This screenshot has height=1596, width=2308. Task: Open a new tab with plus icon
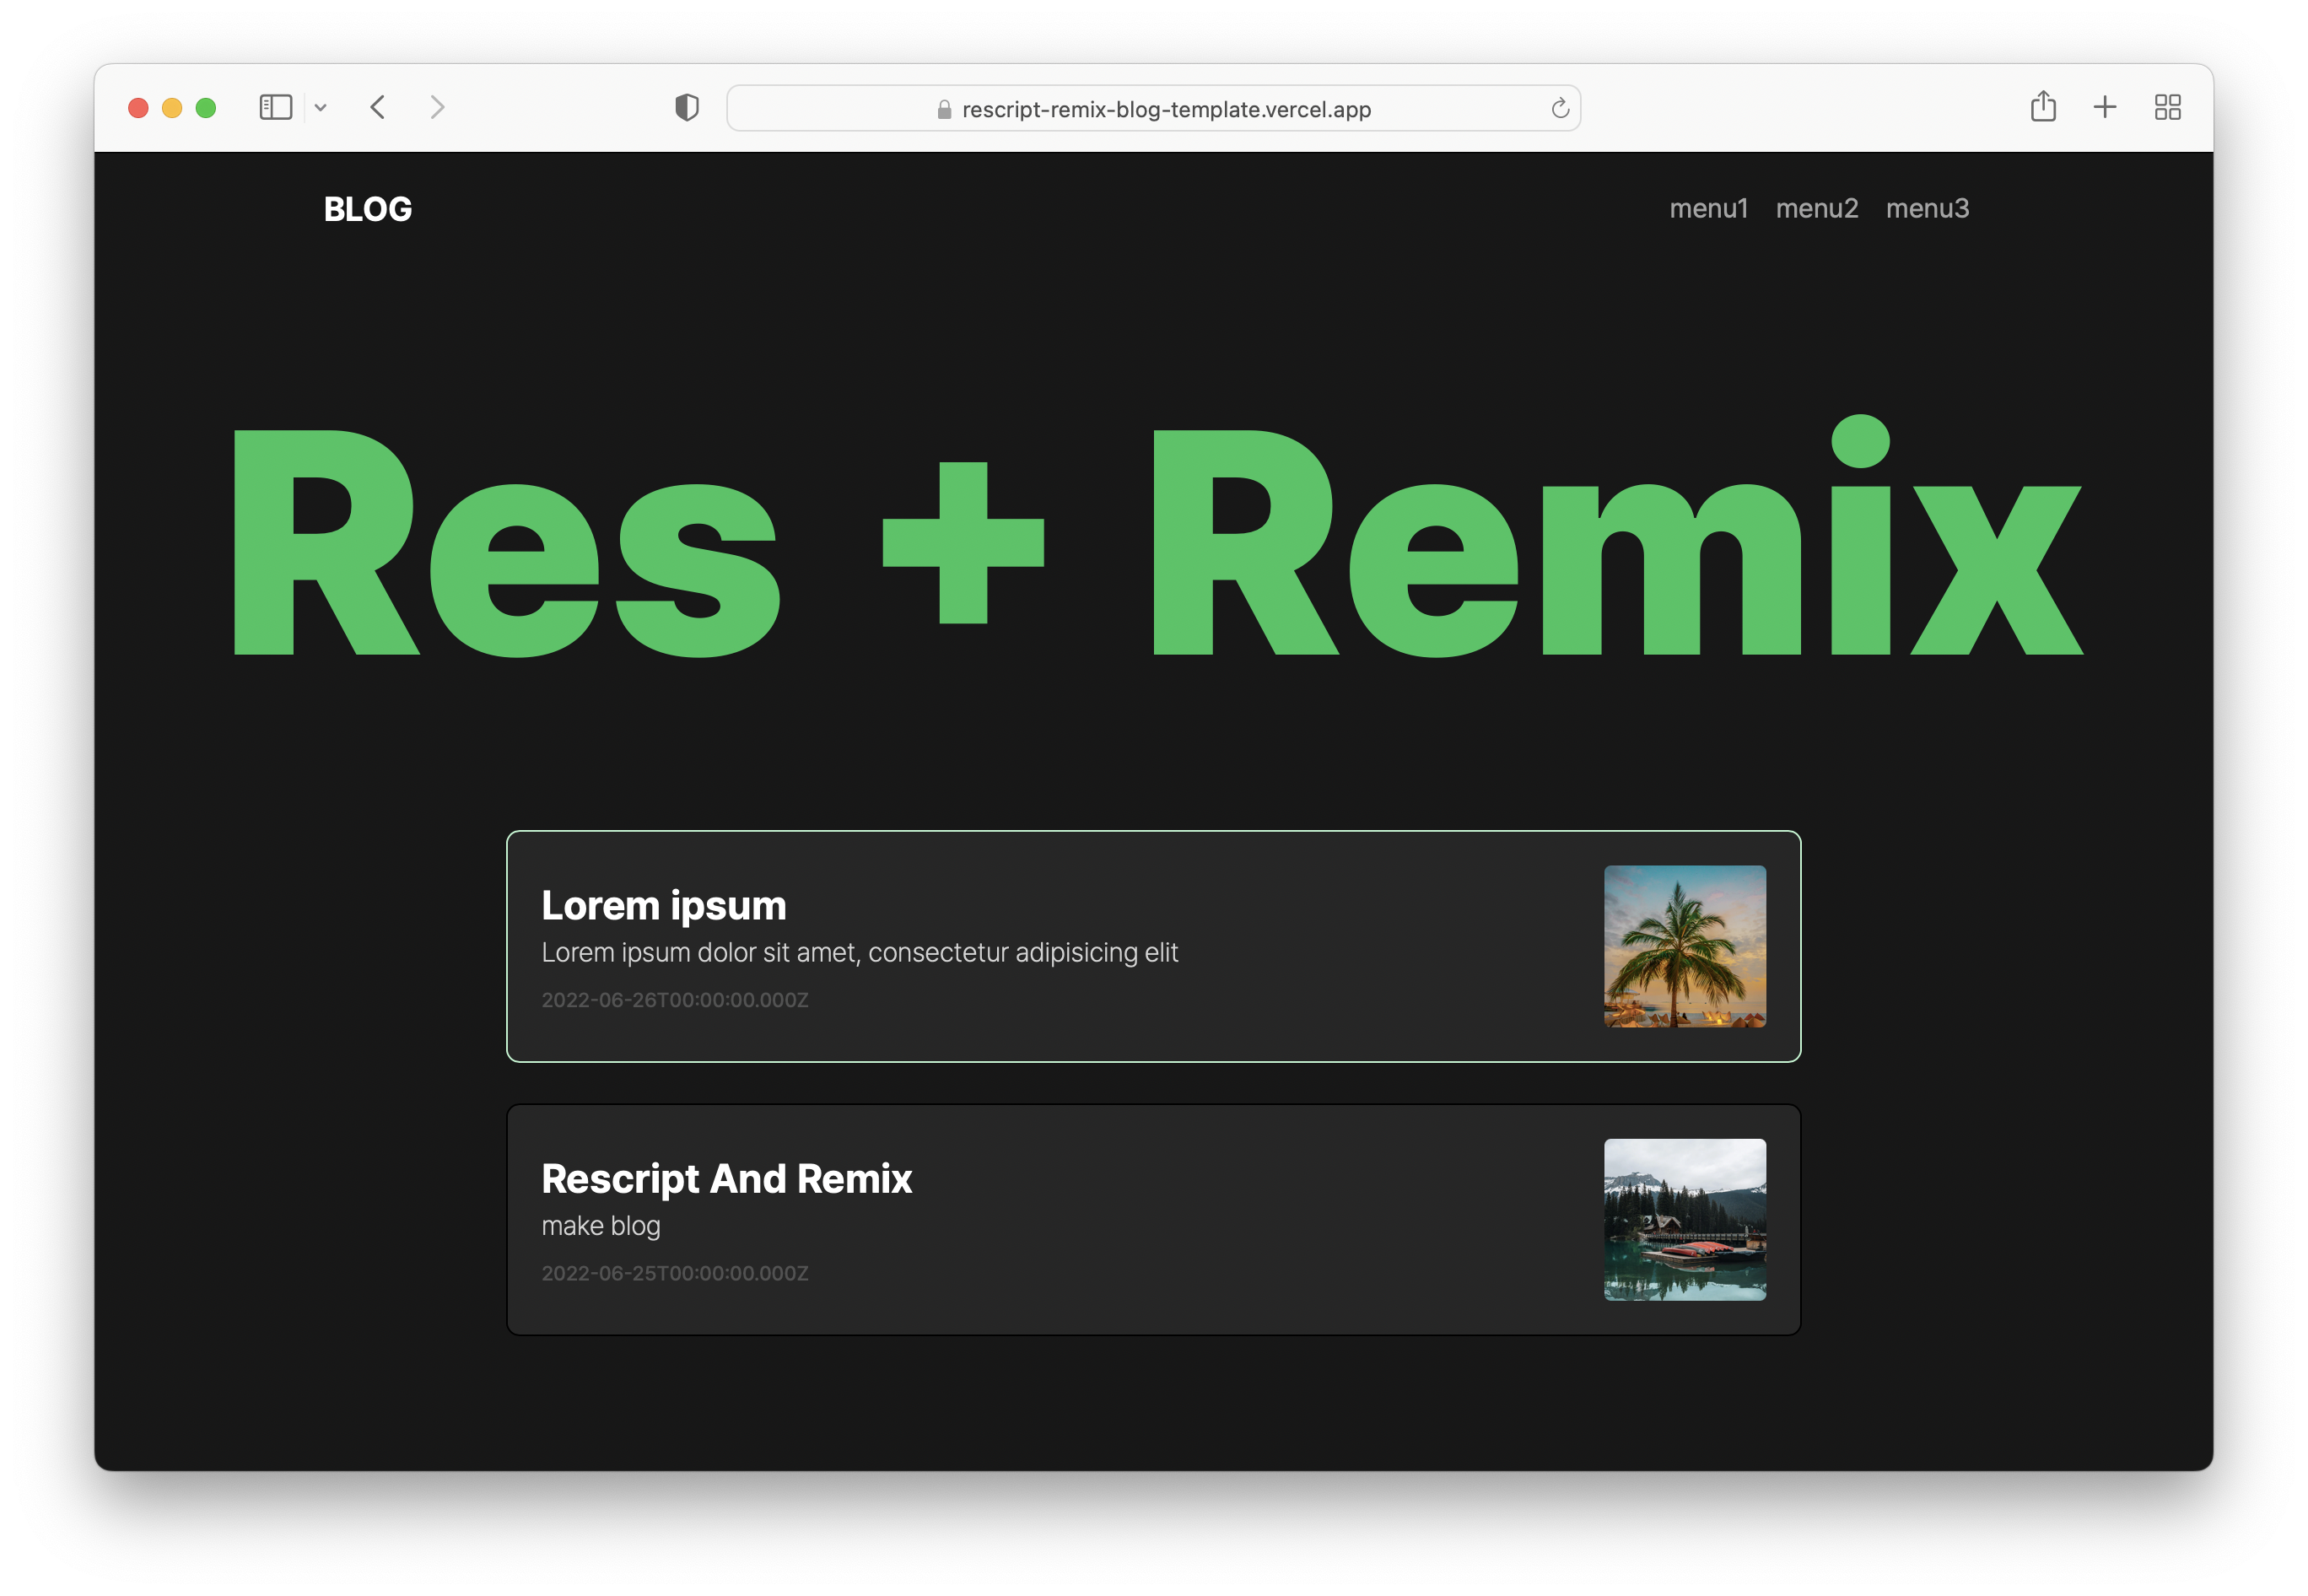pos(2105,107)
